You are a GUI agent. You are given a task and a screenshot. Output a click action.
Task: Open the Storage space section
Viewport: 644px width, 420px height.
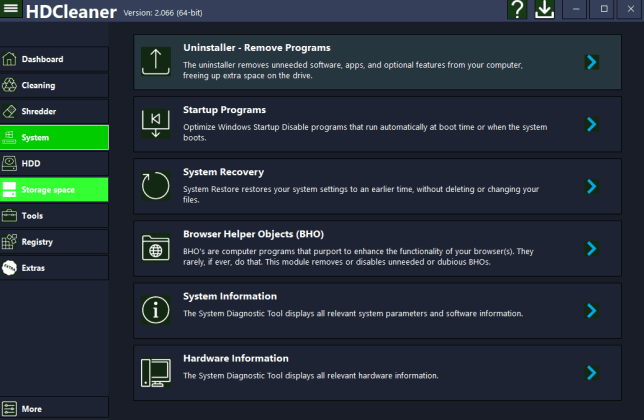(54, 189)
